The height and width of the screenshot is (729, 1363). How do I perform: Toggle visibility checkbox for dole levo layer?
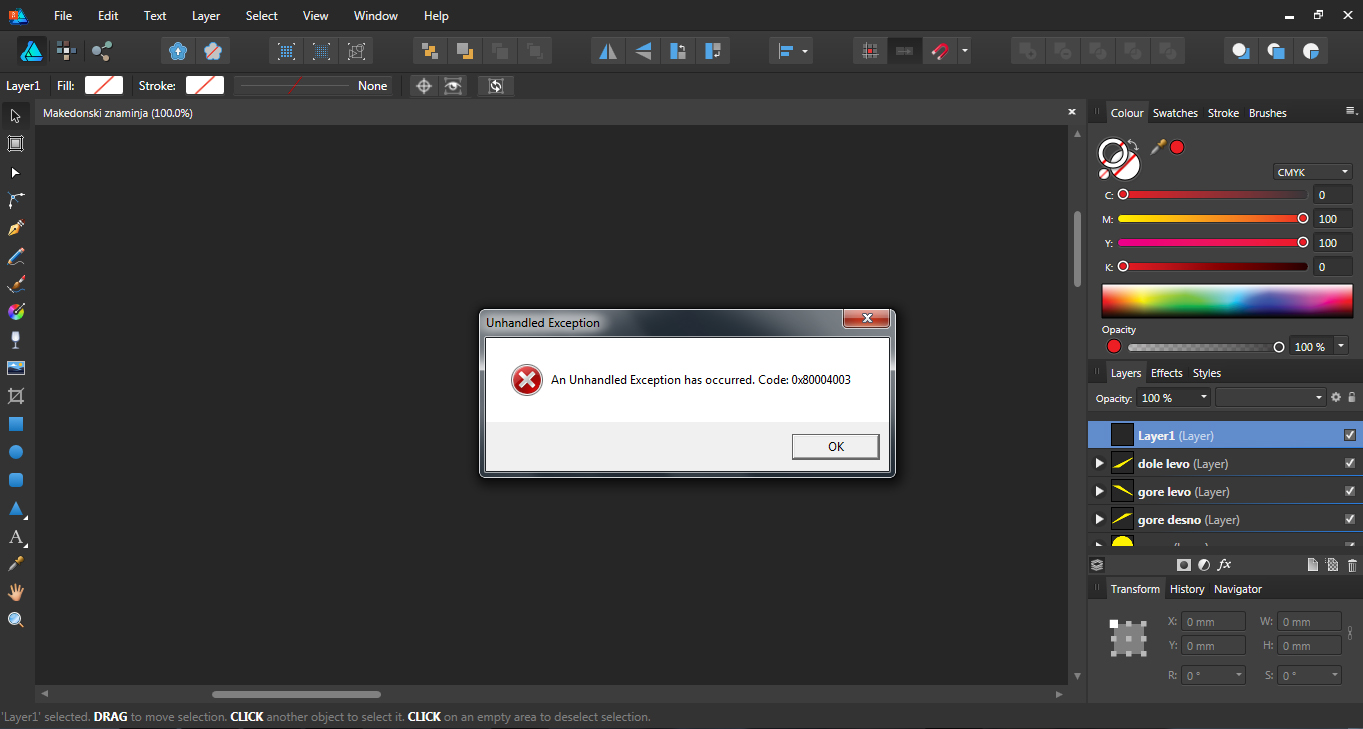1350,463
